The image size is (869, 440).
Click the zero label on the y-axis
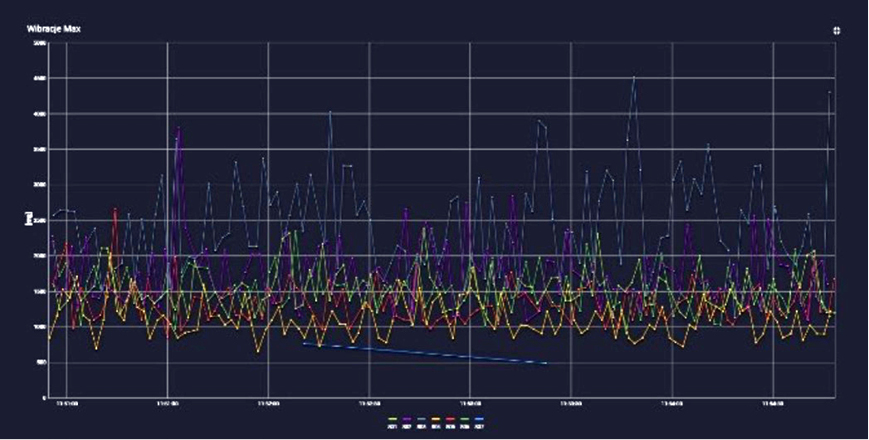[44, 398]
